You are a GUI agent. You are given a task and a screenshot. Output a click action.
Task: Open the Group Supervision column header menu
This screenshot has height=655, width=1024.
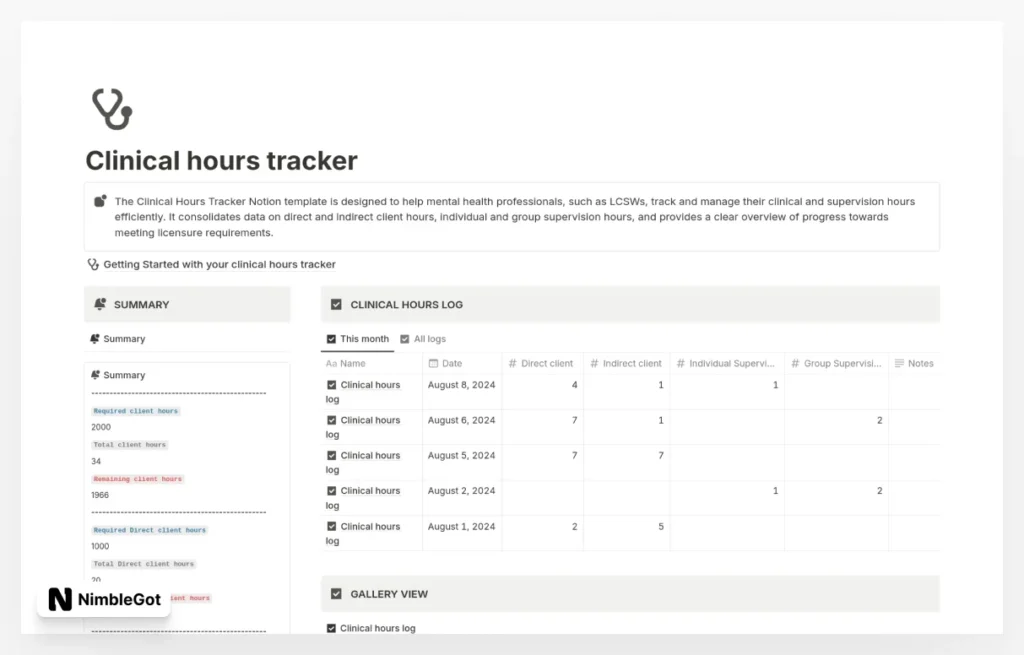point(836,364)
